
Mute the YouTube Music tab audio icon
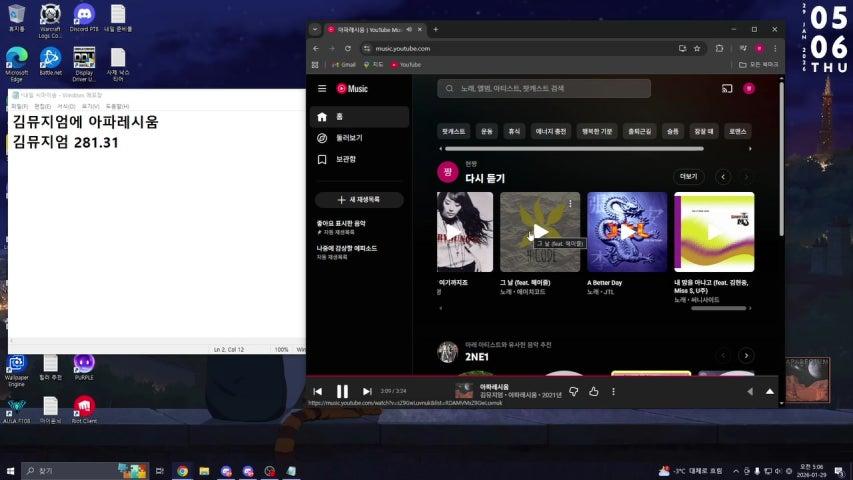409,29
